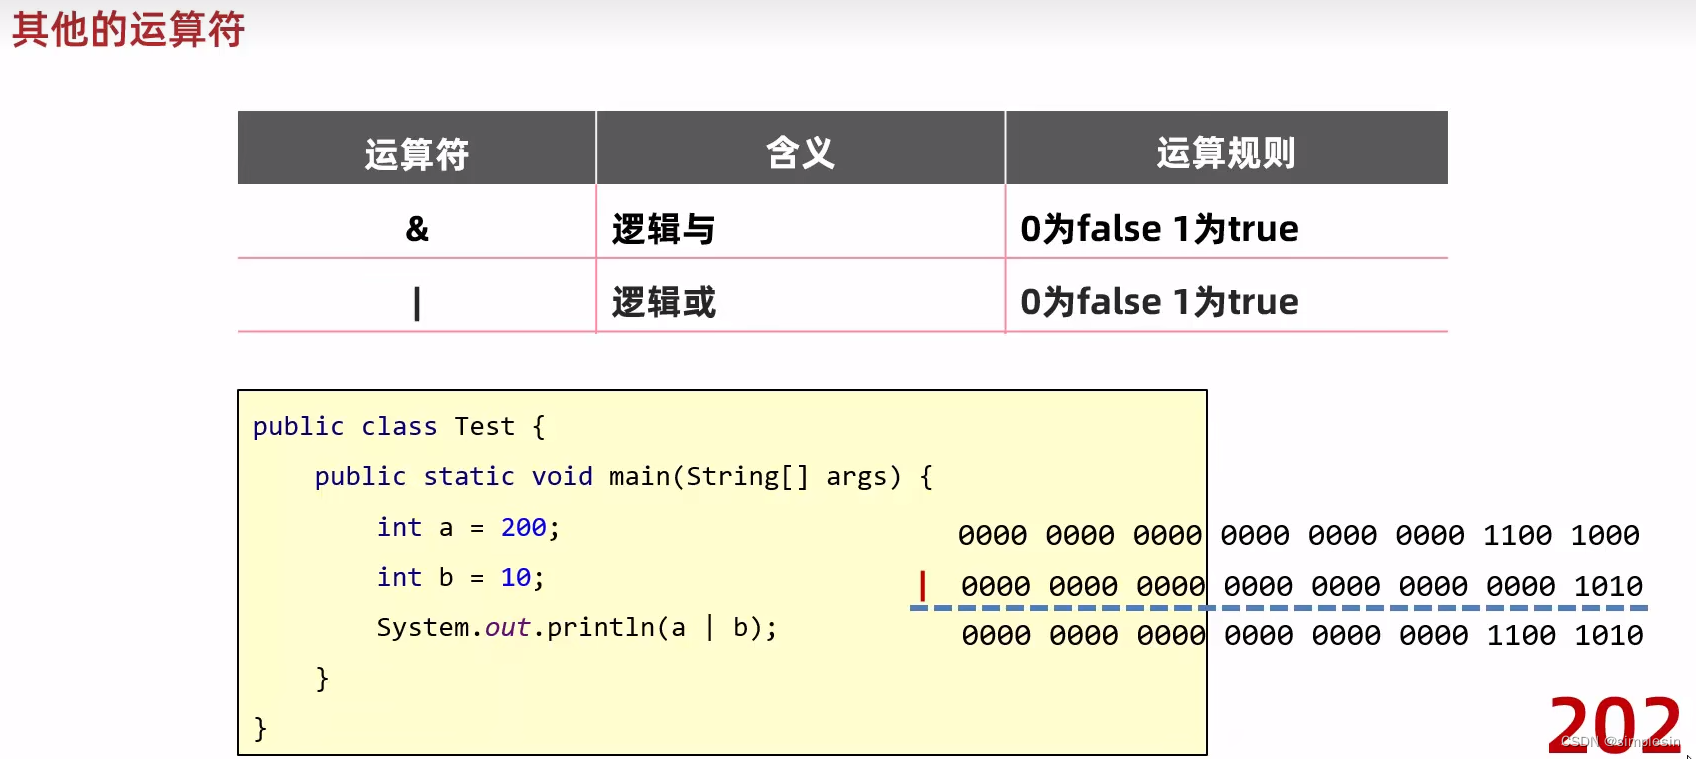The height and width of the screenshot is (759, 1696).
Task: Click the line 'public class Test {'
Action: [399, 427]
